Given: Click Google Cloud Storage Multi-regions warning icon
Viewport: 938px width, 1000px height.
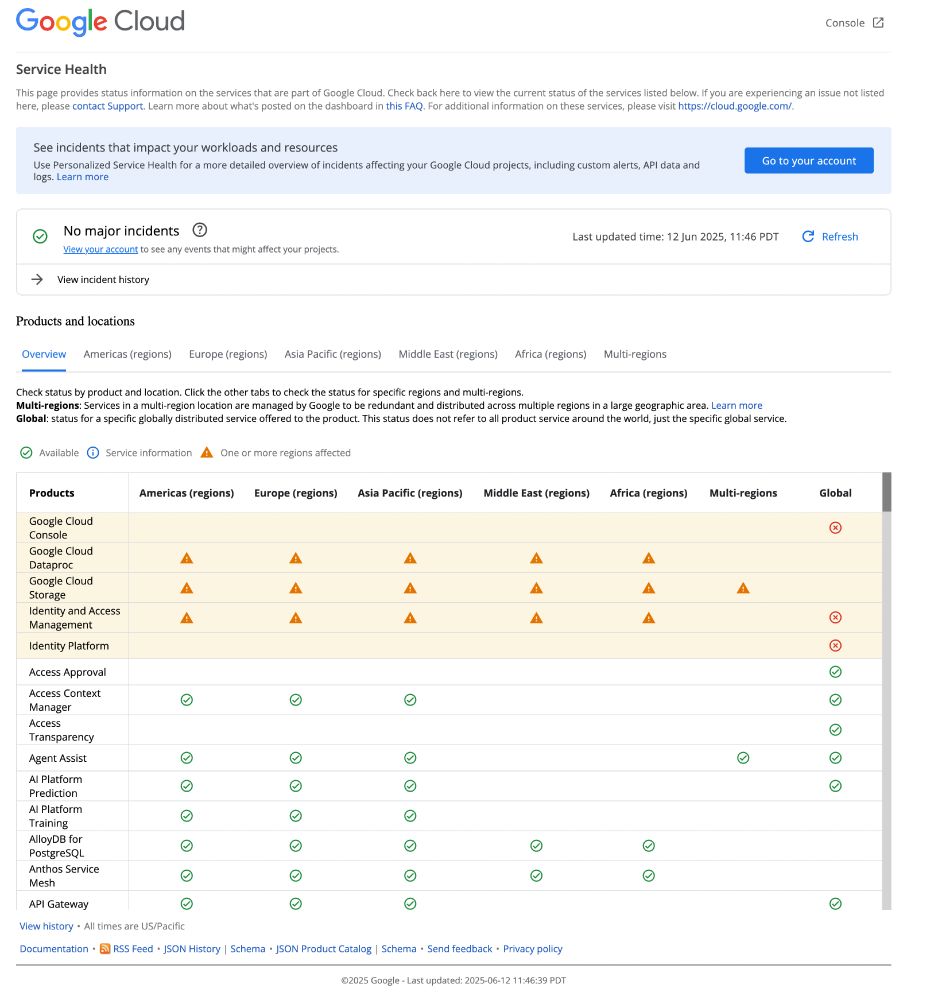Looking at the screenshot, I should pos(743,588).
